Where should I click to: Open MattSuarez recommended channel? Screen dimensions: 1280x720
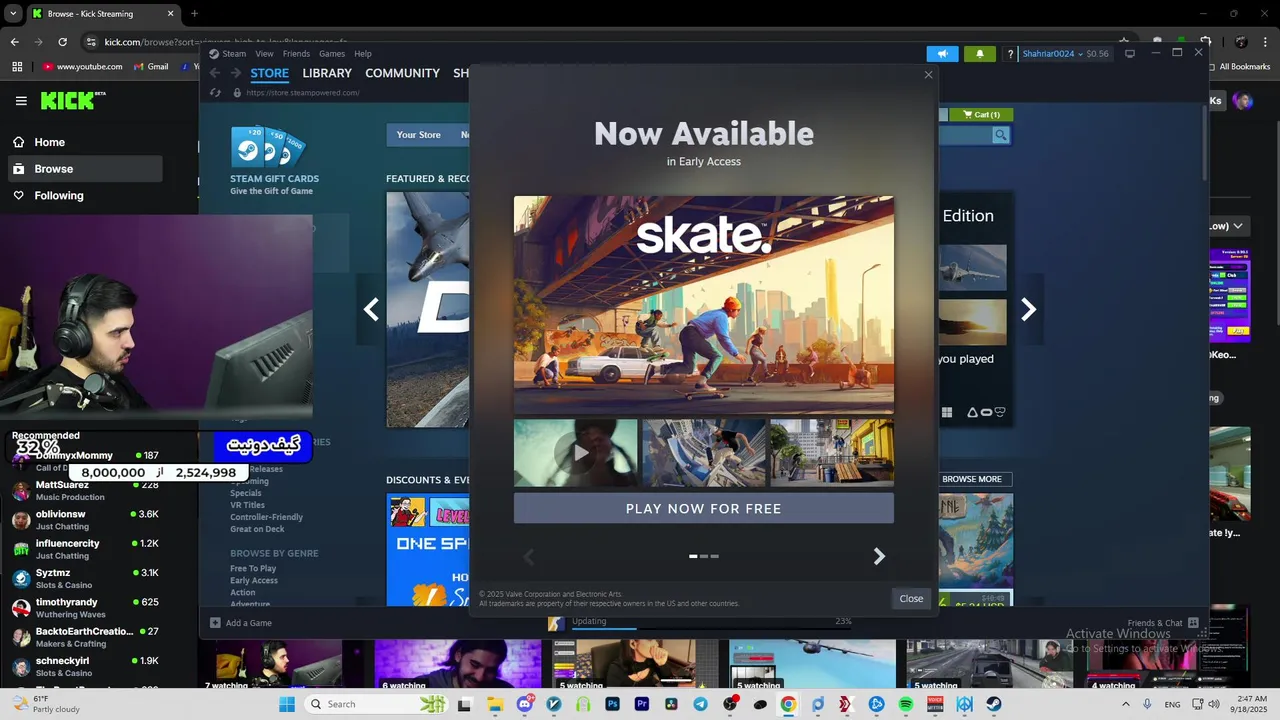(x=85, y=491)
